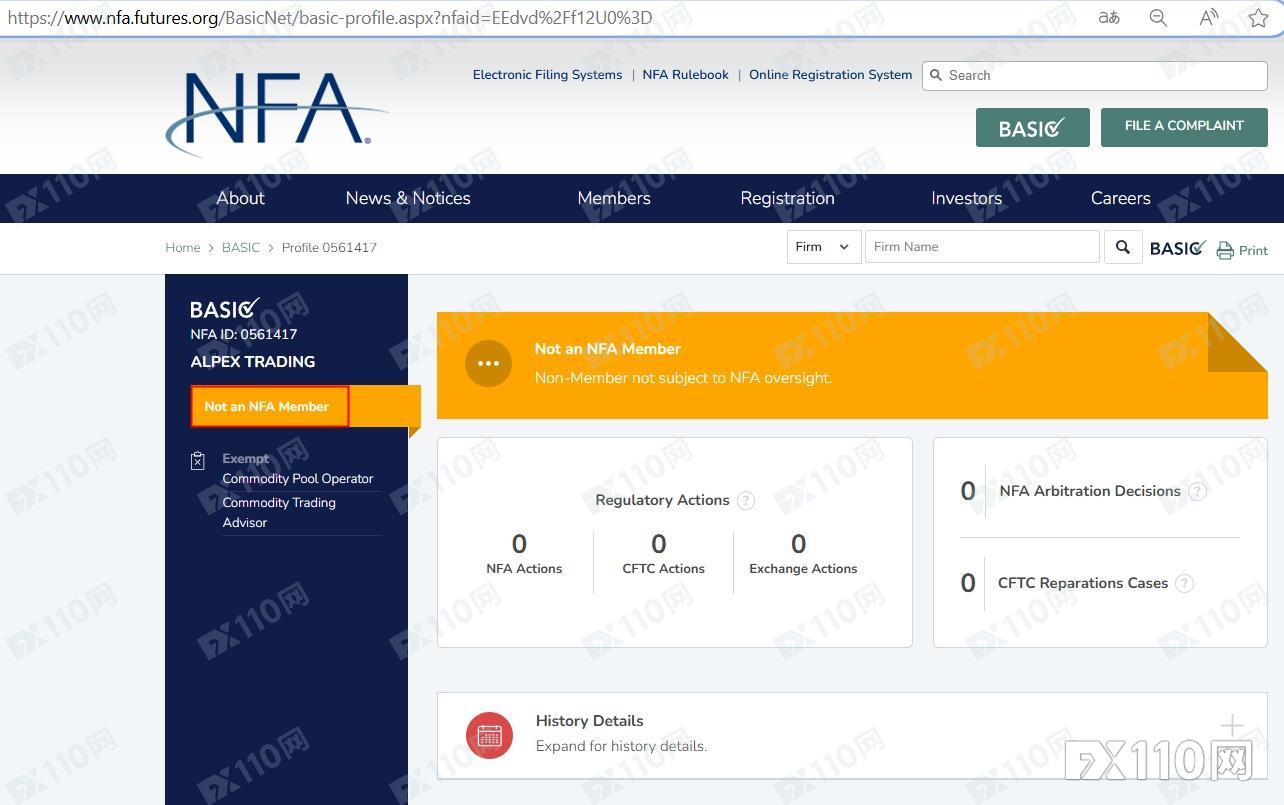Open the Registration menu
The height and width of the screenshot is (805, 1284).
pyautogui.click(x=787, y=198)
